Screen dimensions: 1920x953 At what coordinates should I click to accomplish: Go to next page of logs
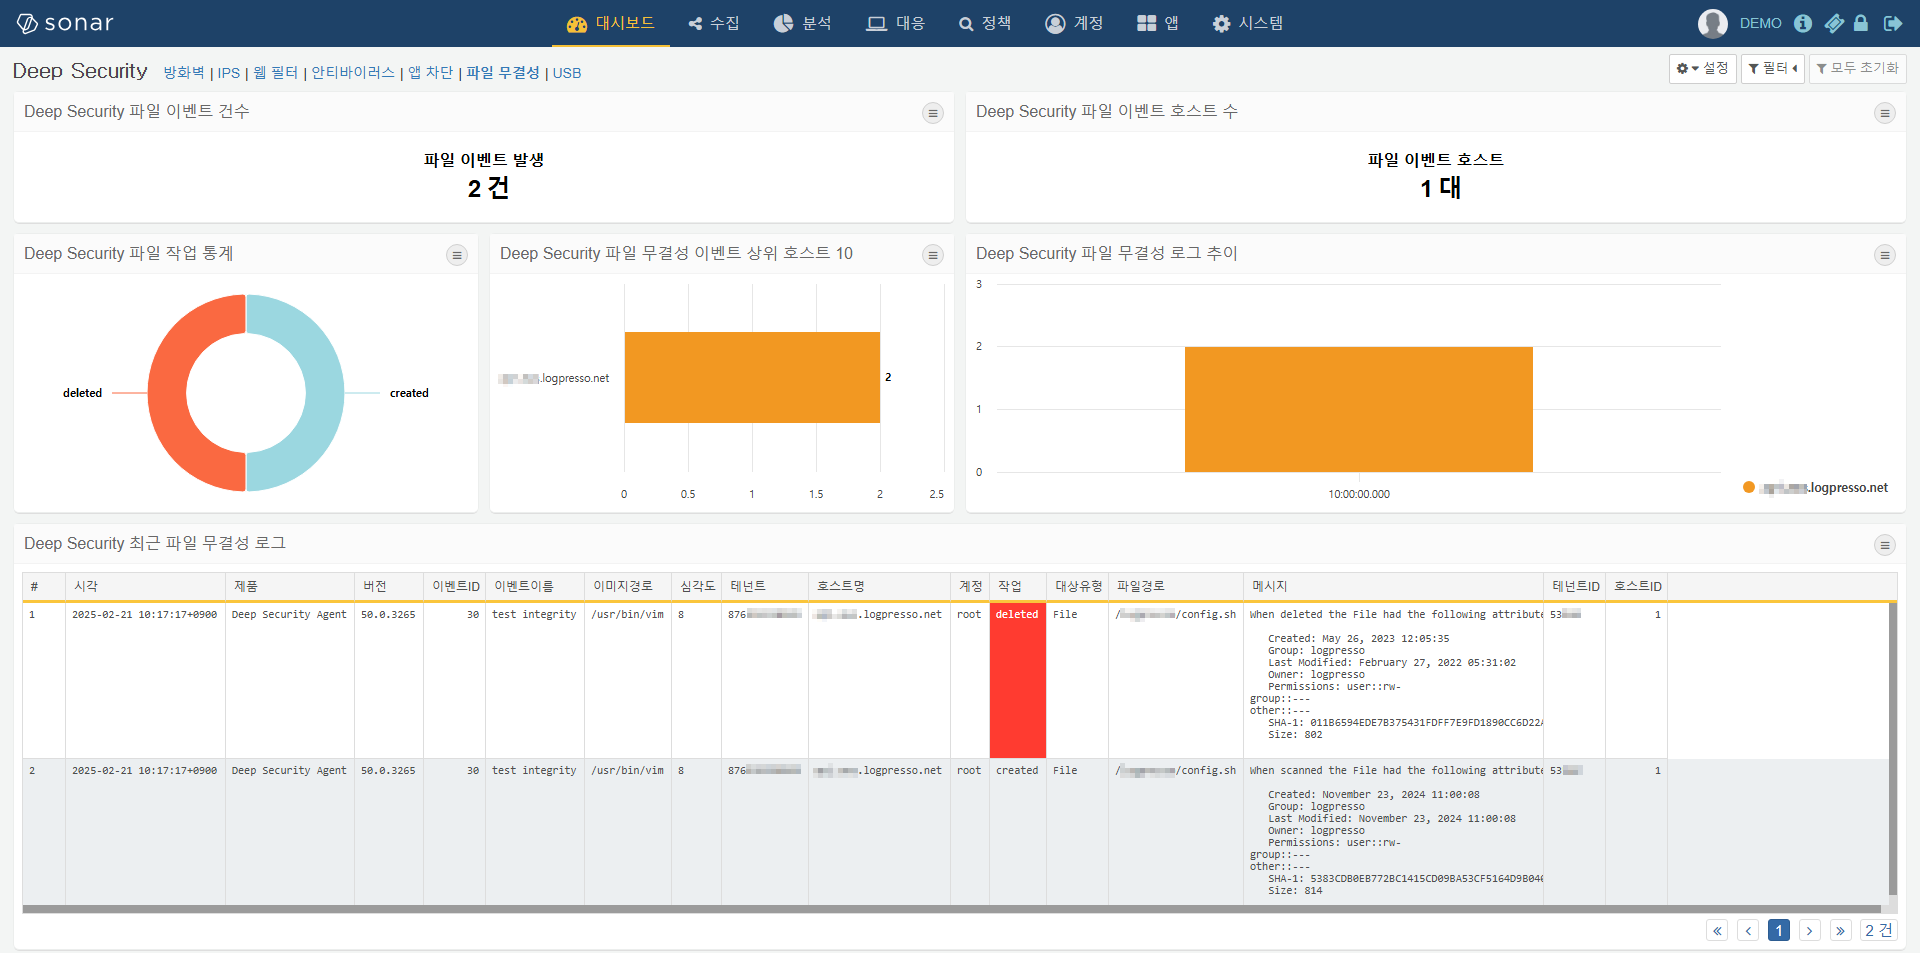[x=1809, y=931]
